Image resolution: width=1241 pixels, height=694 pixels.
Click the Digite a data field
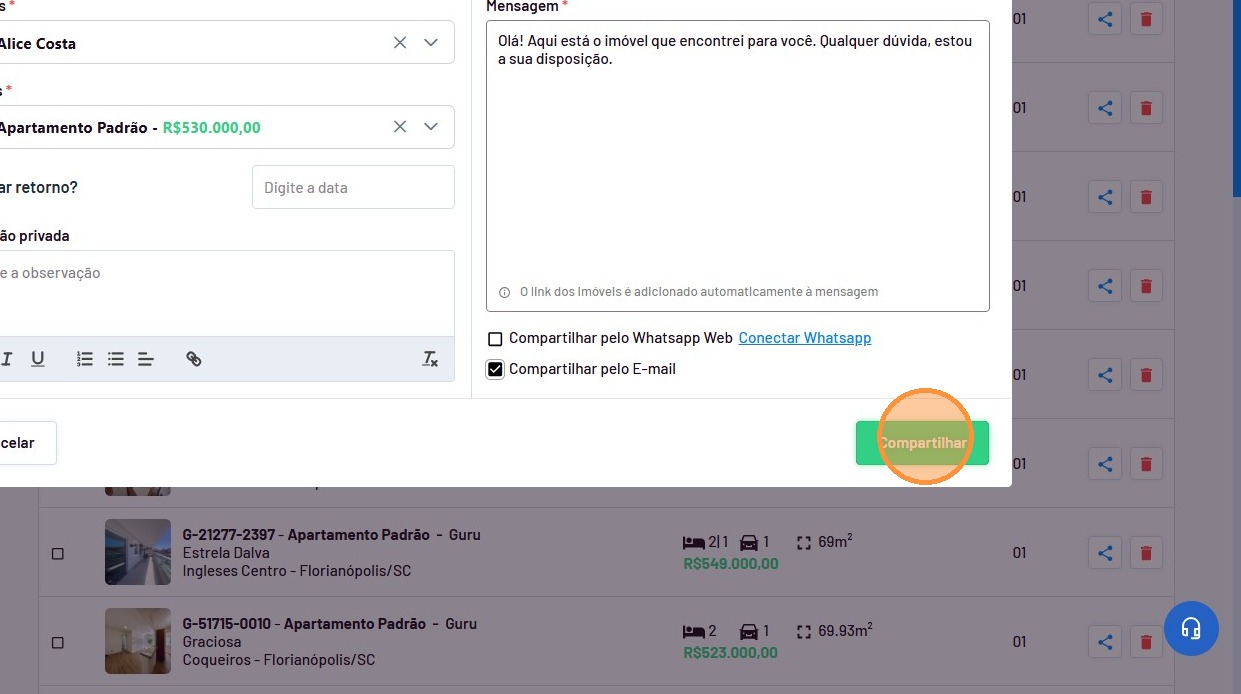(x=353, y=188)
